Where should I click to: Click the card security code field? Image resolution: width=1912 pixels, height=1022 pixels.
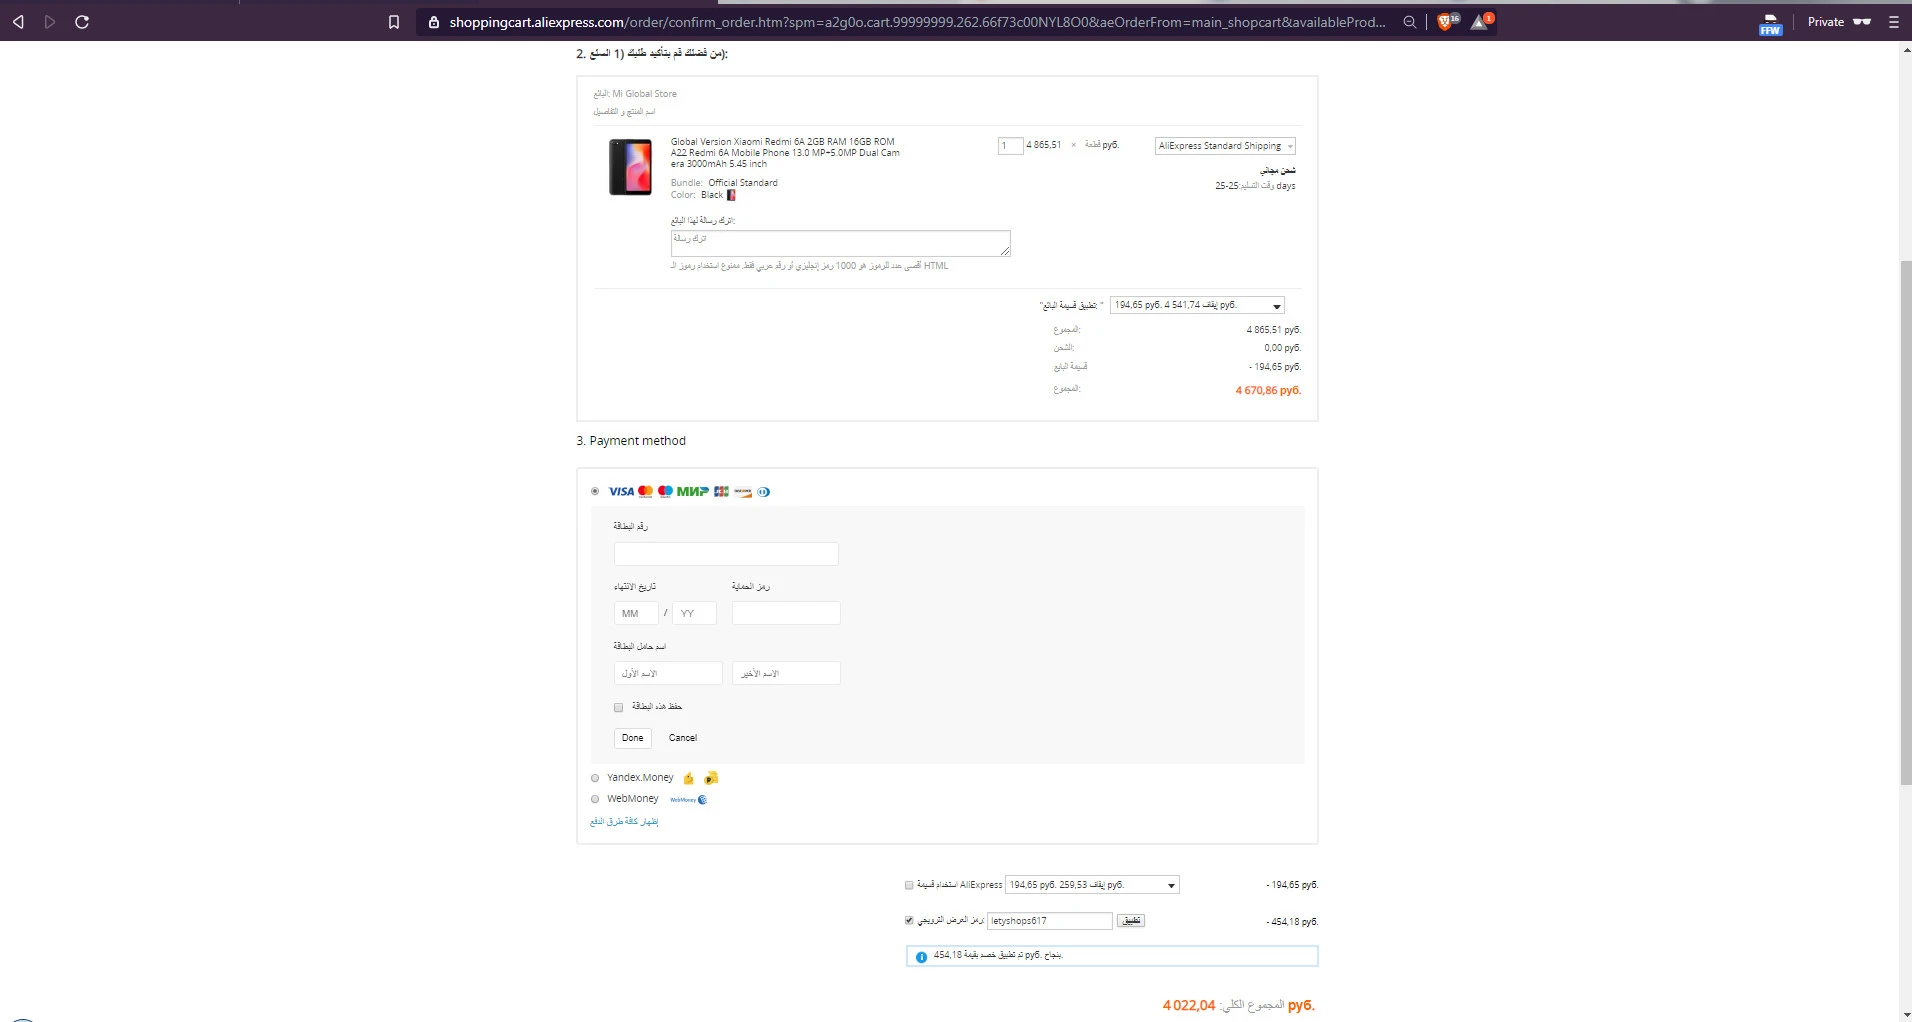pos(786,613)
